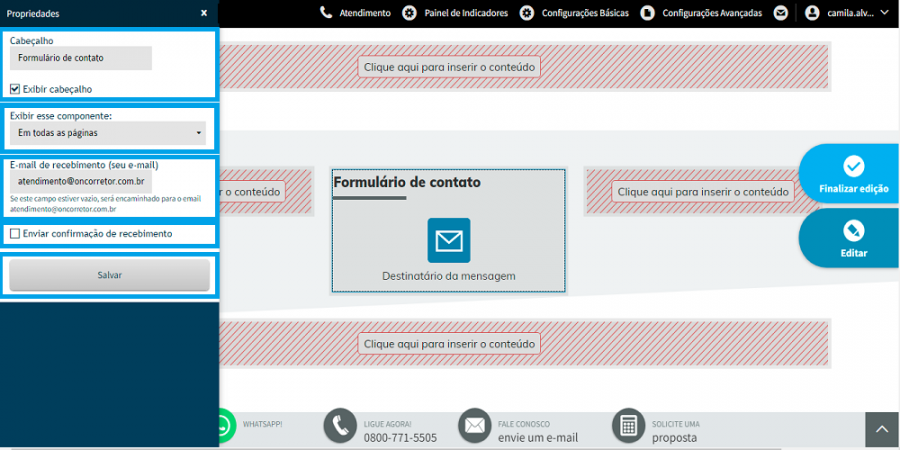Click the calculator icon for Solicite uma proposta
Image resolution: width=900 pixels, height=450 pixels.
tap(629, 426)
